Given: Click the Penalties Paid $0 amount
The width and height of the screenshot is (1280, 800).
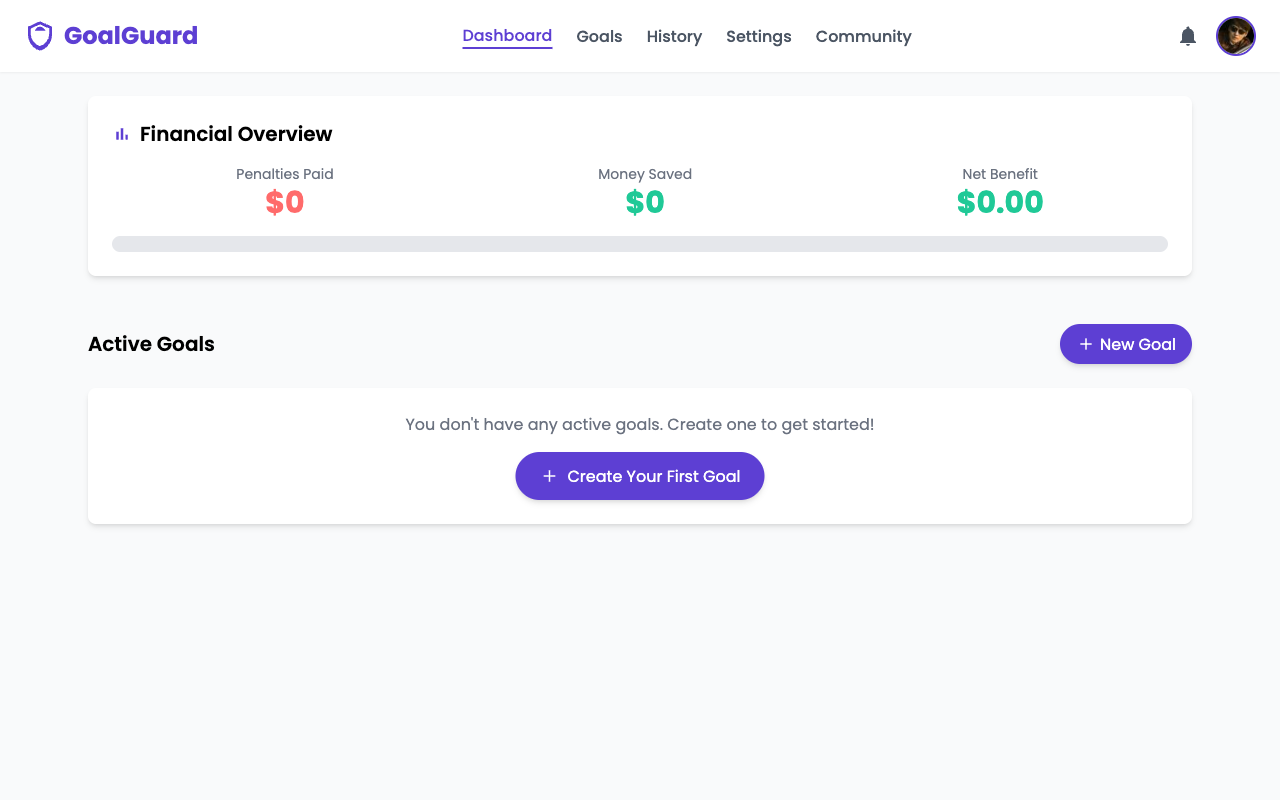Looking at the screenshot, I should [284, 202].
